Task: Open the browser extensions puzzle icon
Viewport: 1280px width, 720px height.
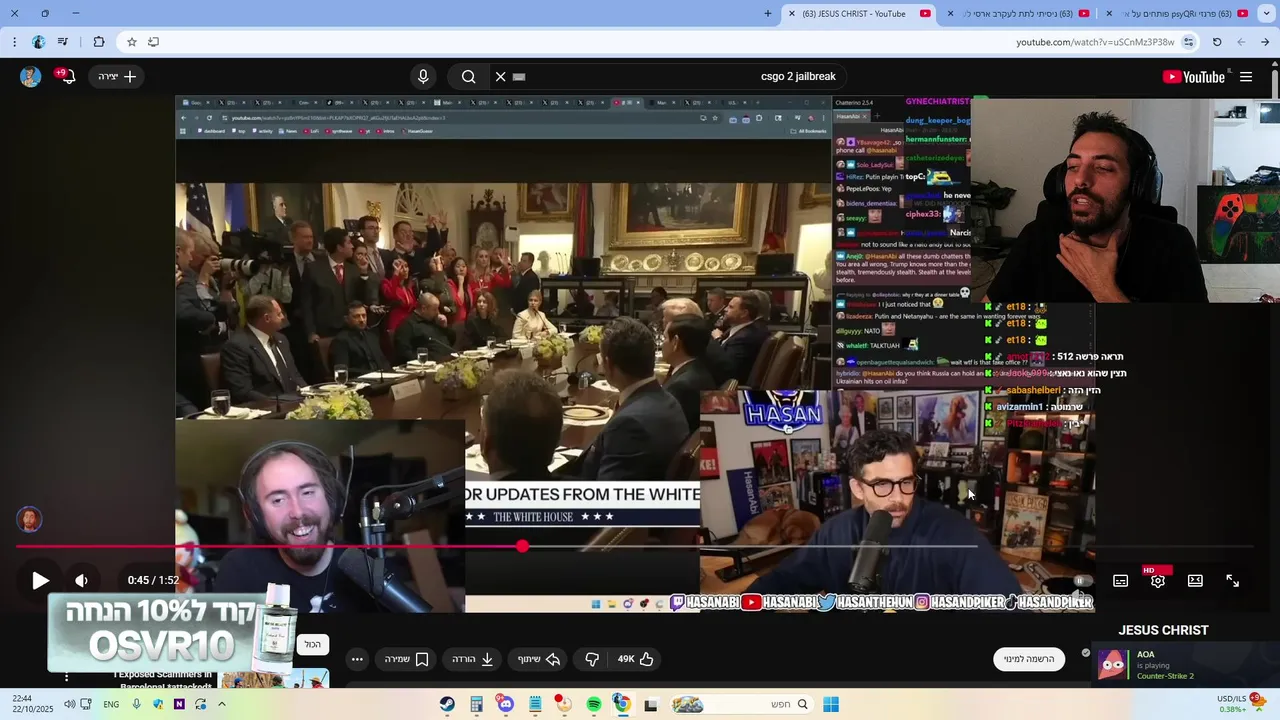Action: [98, 42]
